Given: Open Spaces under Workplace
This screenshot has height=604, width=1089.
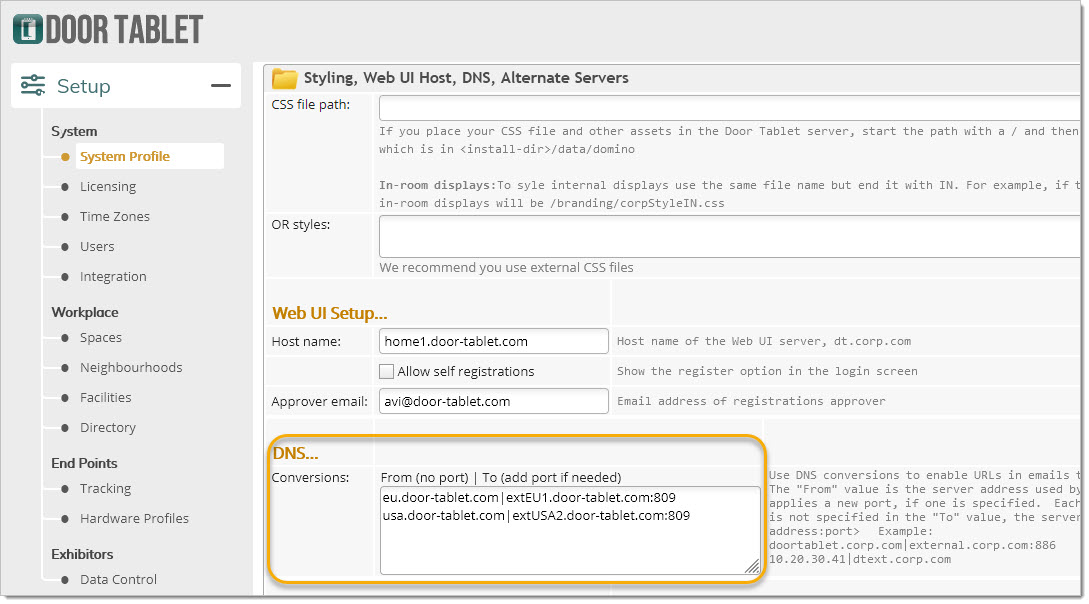Looking at the screenshot, I should coord(101,337).
